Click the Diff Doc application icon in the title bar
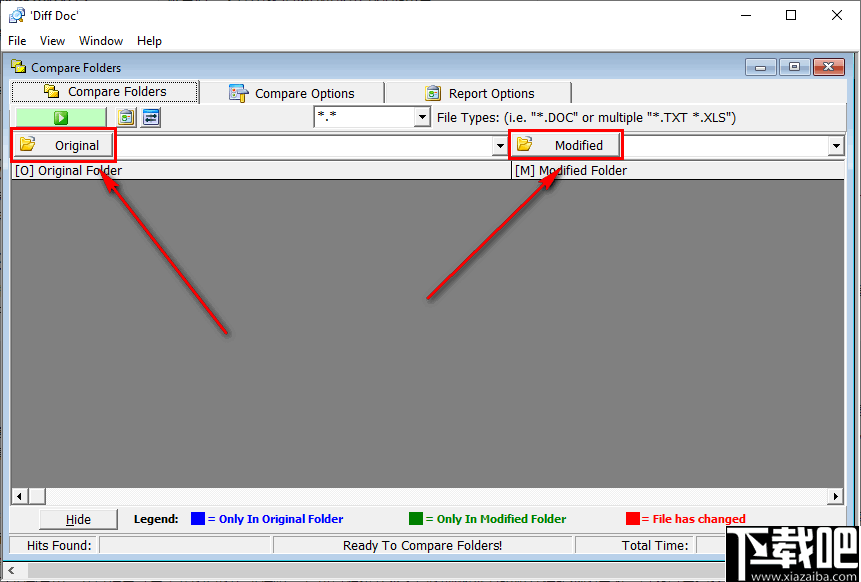Screen dimensions: 861x582 (16, 15)
